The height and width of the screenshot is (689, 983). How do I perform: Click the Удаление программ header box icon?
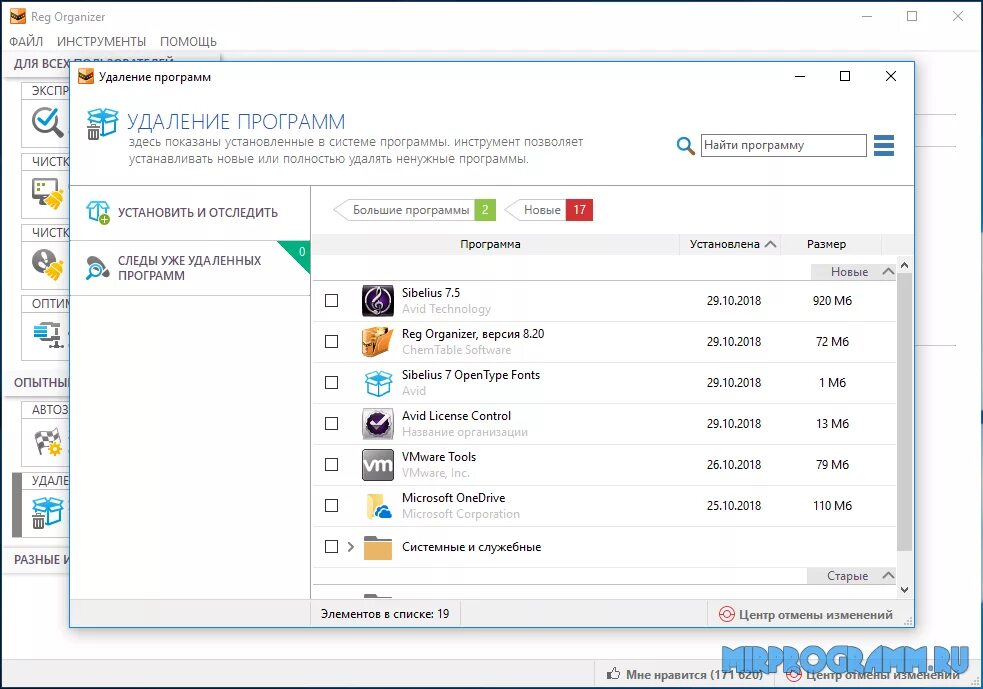pyautogui.click(x=102, y=123)
